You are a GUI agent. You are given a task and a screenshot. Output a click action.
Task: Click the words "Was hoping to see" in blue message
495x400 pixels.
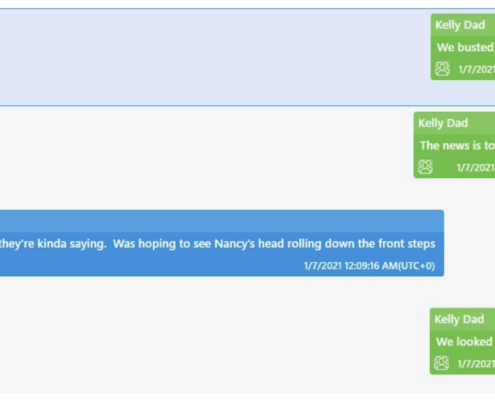(x=162, y=244)
